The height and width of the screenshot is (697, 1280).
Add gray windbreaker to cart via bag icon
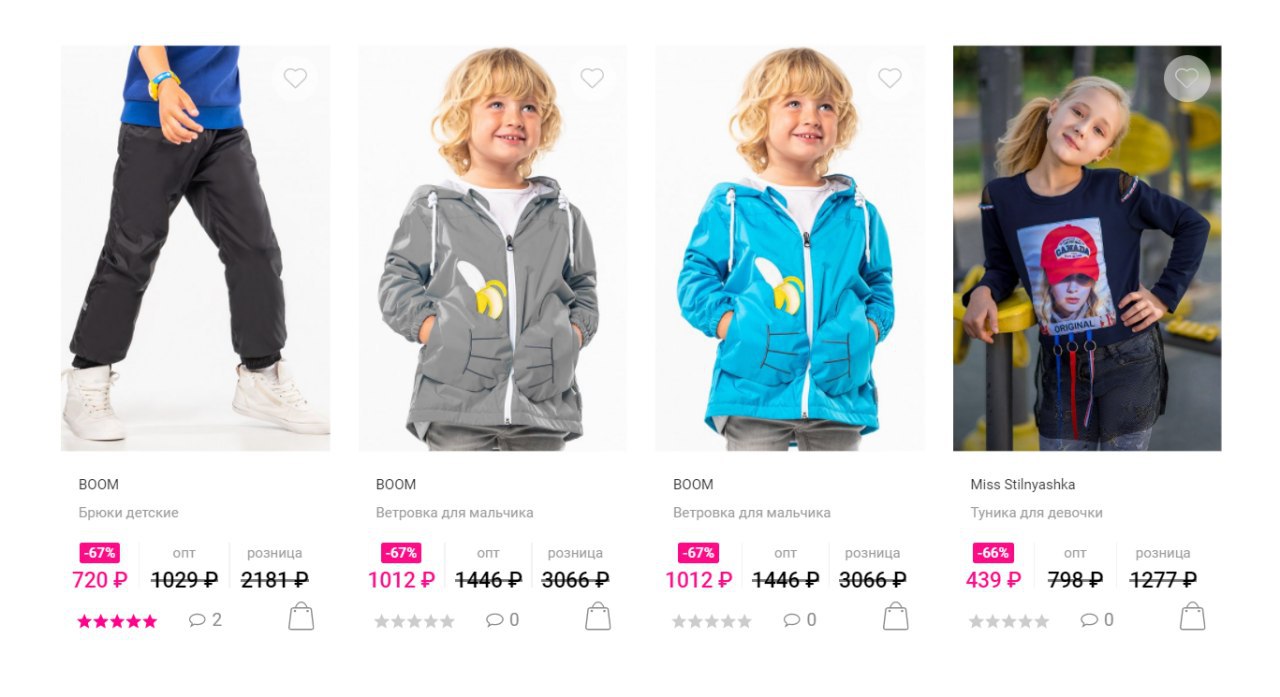point(598,616)
